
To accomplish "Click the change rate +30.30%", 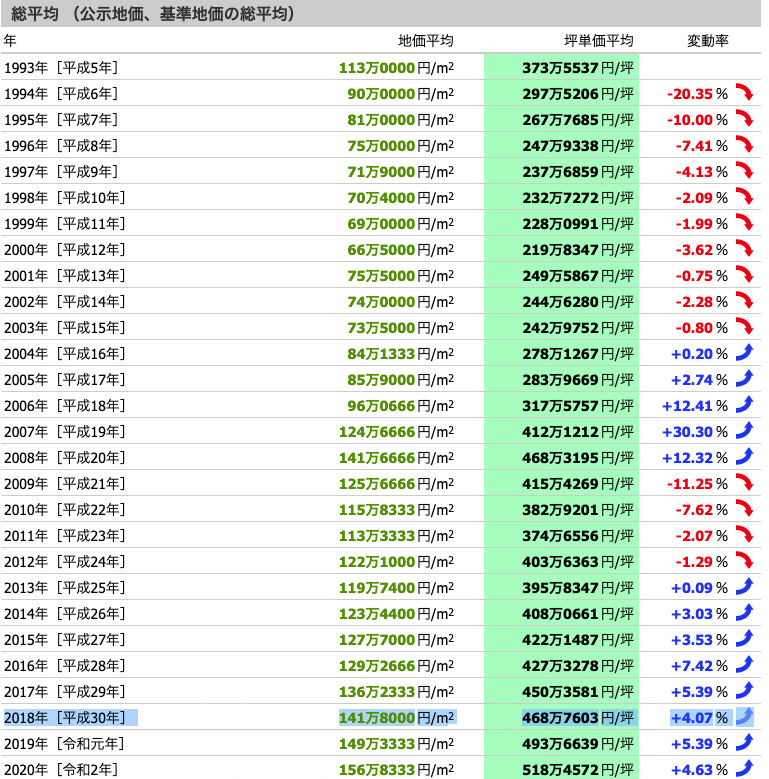I will 695,432.
